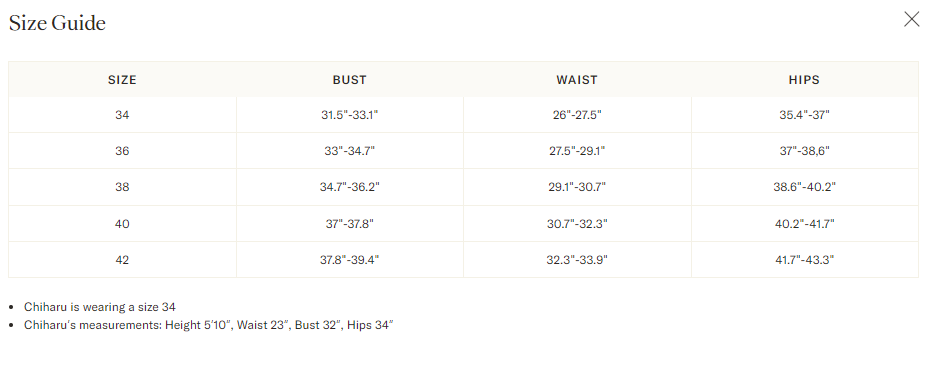Click Chiharu's measurements line
930x370 pixels.
[209, 325]
